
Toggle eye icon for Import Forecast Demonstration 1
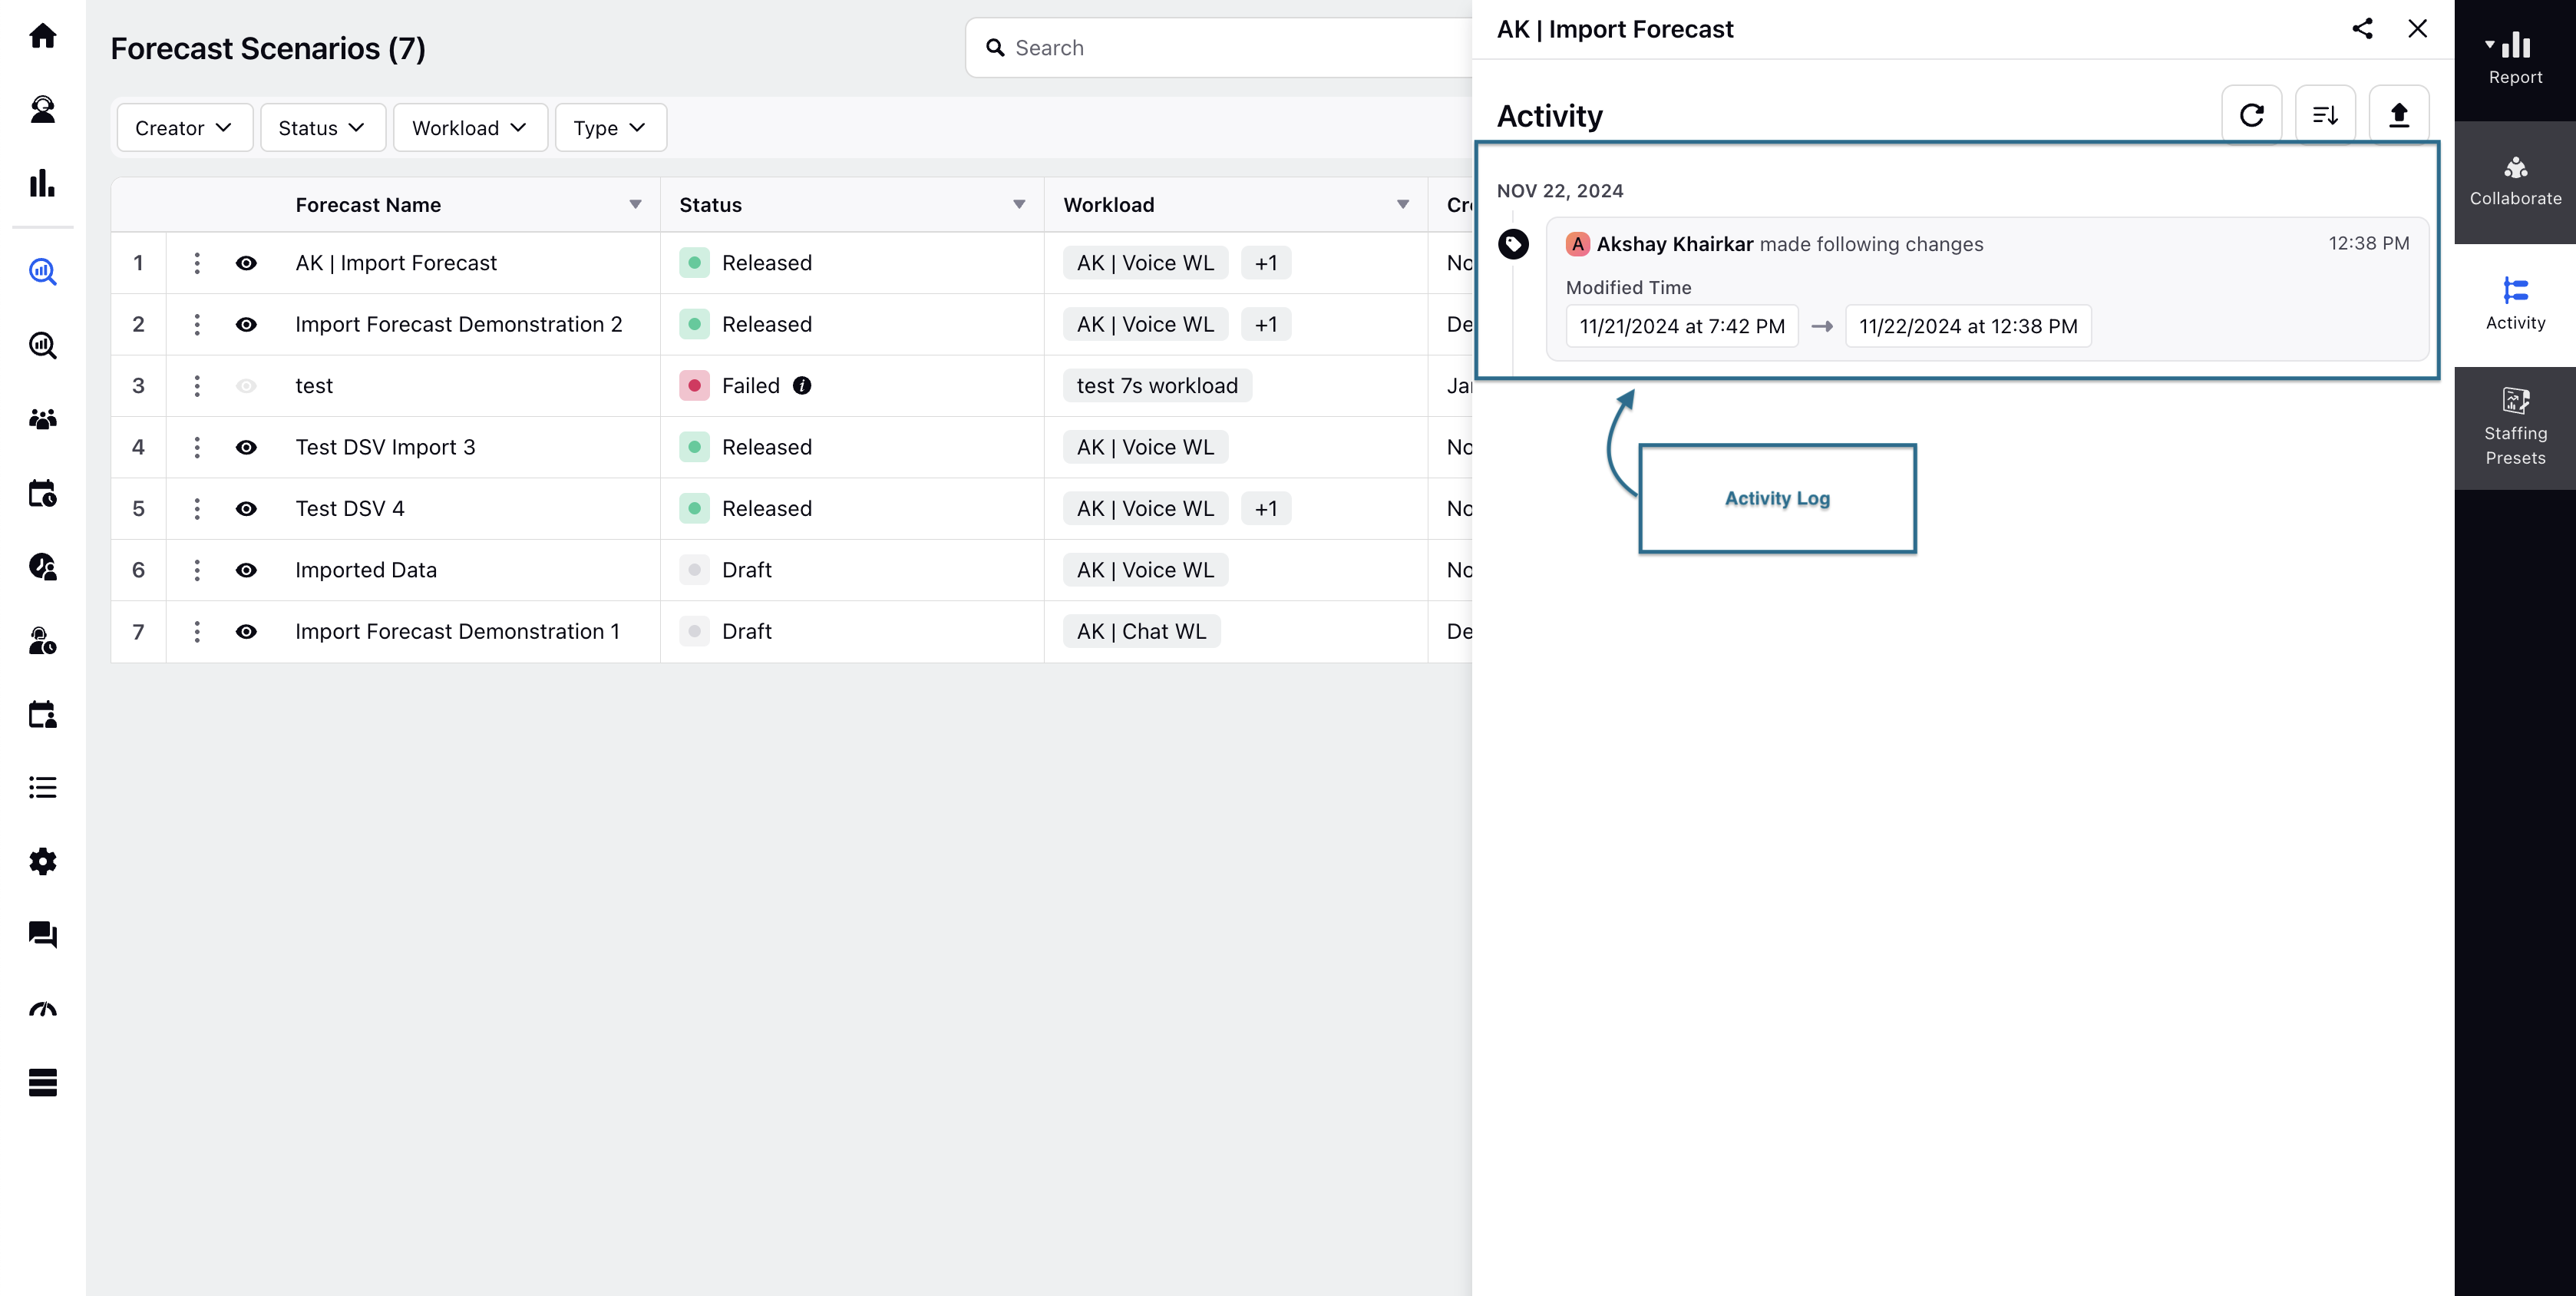(x=246, y=631)
